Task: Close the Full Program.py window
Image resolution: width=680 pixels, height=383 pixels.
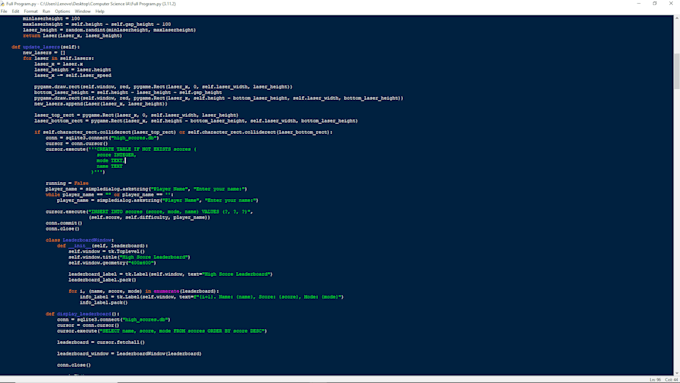Action: click(671, 3)
